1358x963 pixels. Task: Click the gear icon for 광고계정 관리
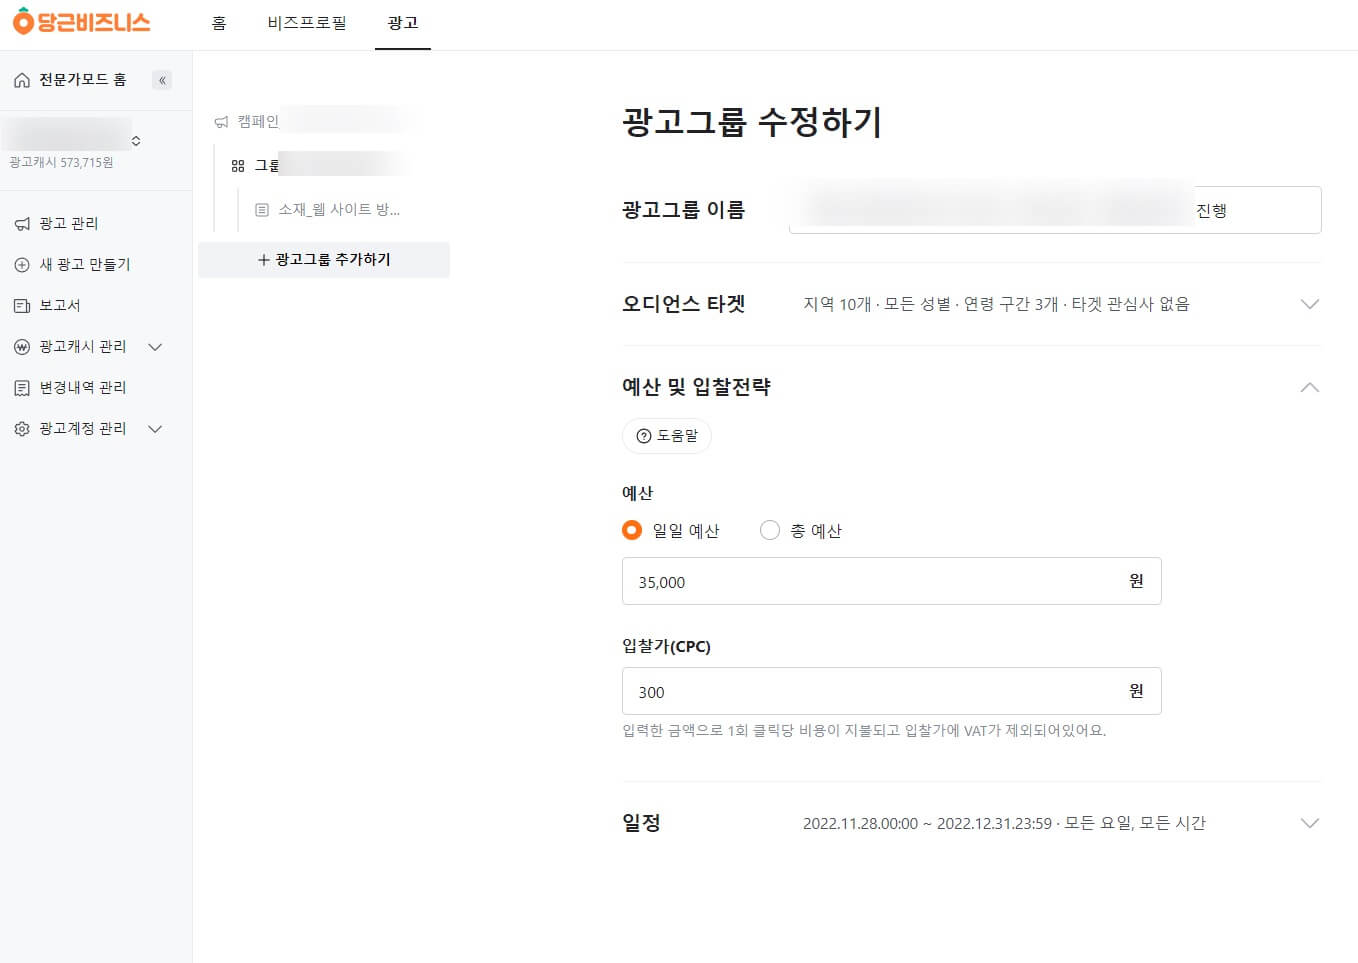tap(22, 429)
